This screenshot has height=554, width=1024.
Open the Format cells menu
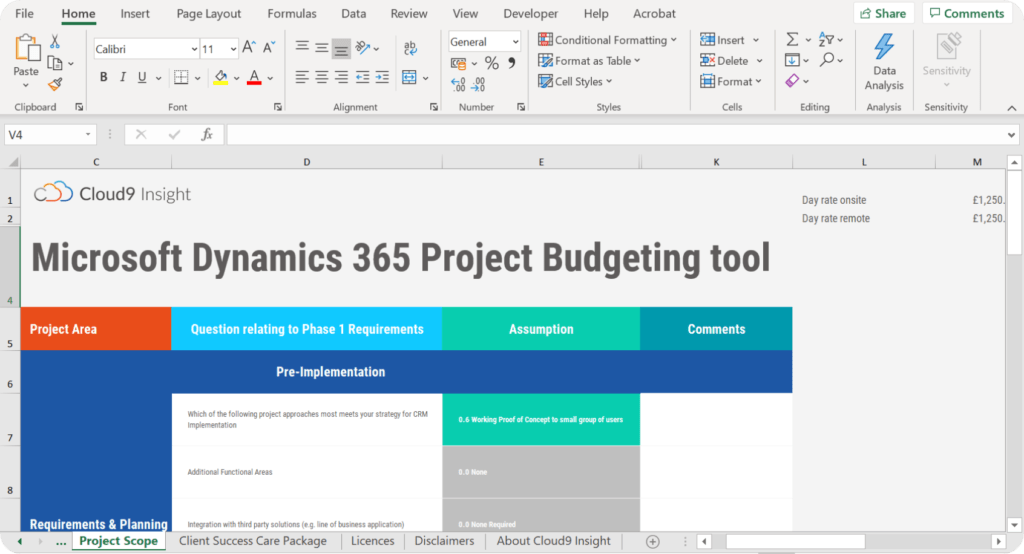(730, 82)
